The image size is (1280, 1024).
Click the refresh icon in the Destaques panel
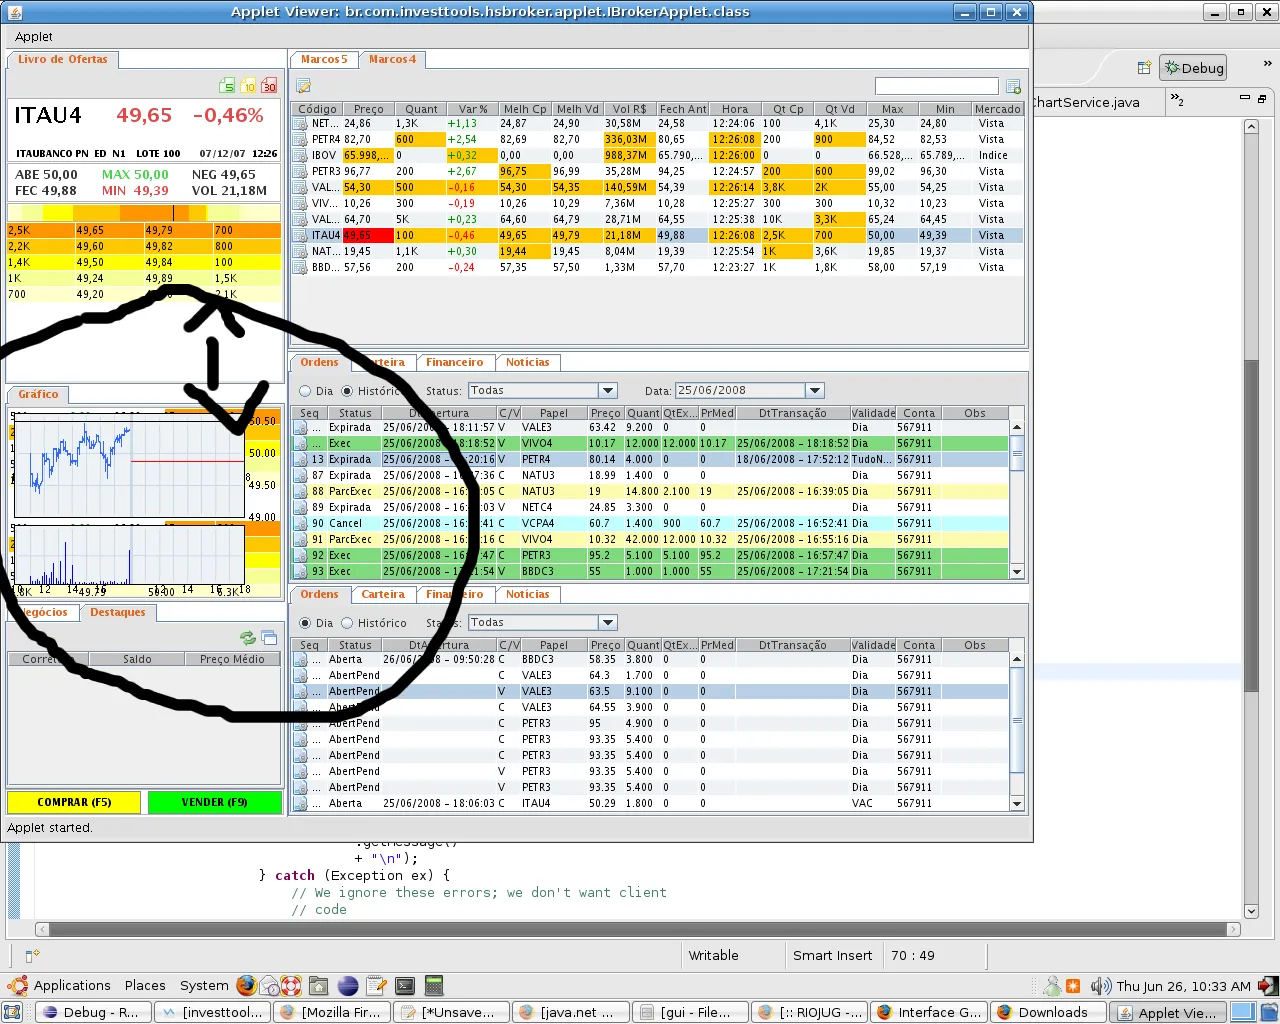[248, 638]
